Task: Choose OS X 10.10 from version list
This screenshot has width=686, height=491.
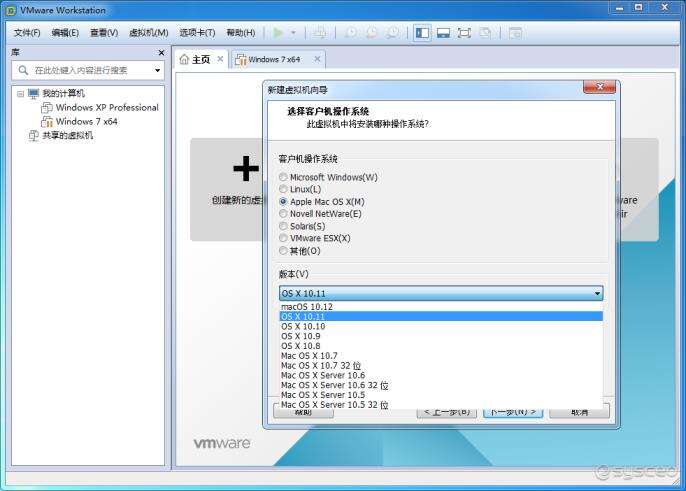Action: (x=441, y=326)
